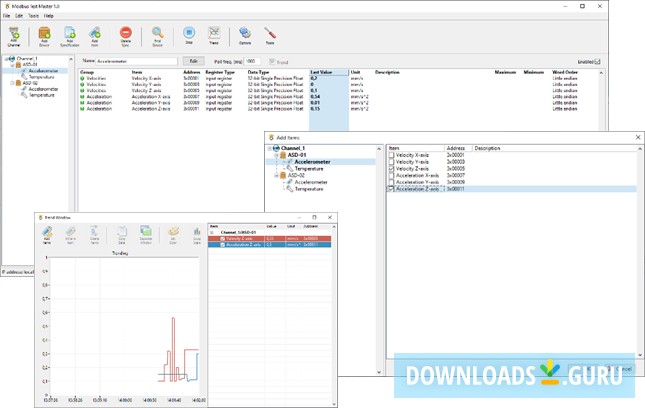The image size is (645, 408).
Task: Click green status icon of Acceleration Z-axis row
Action: (82, 109)
